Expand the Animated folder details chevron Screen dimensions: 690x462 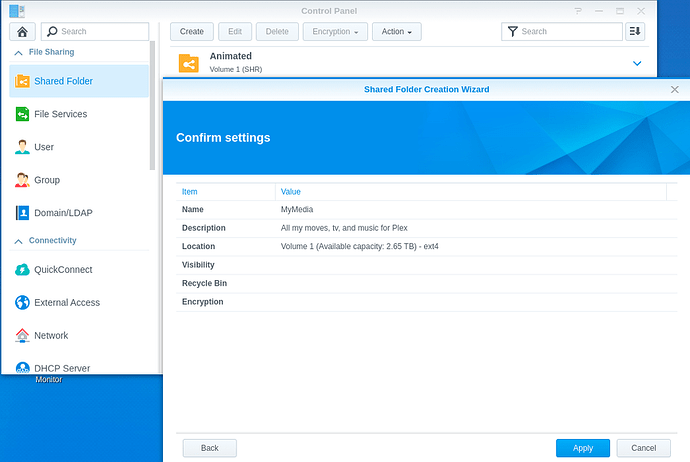(637, 63)
